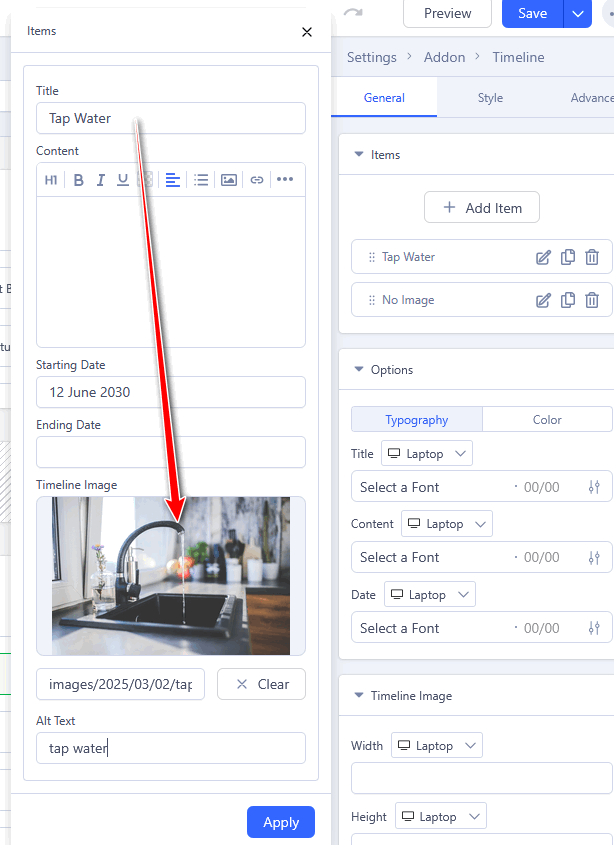Open Content font advanced settings sliders

point(594,557)
